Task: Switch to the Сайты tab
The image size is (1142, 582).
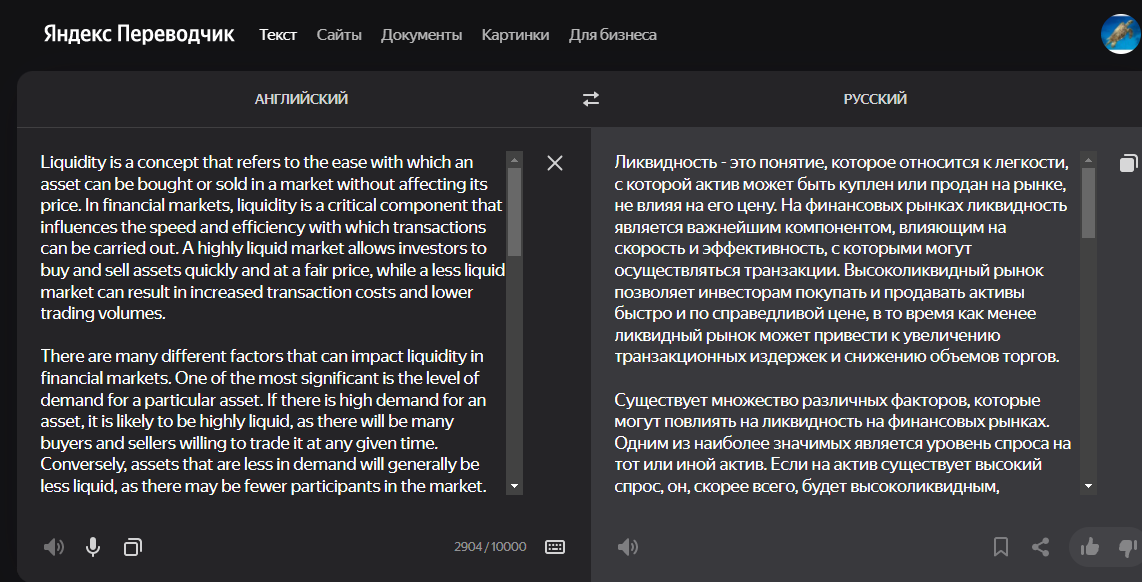Action: [x=339, y=34]
